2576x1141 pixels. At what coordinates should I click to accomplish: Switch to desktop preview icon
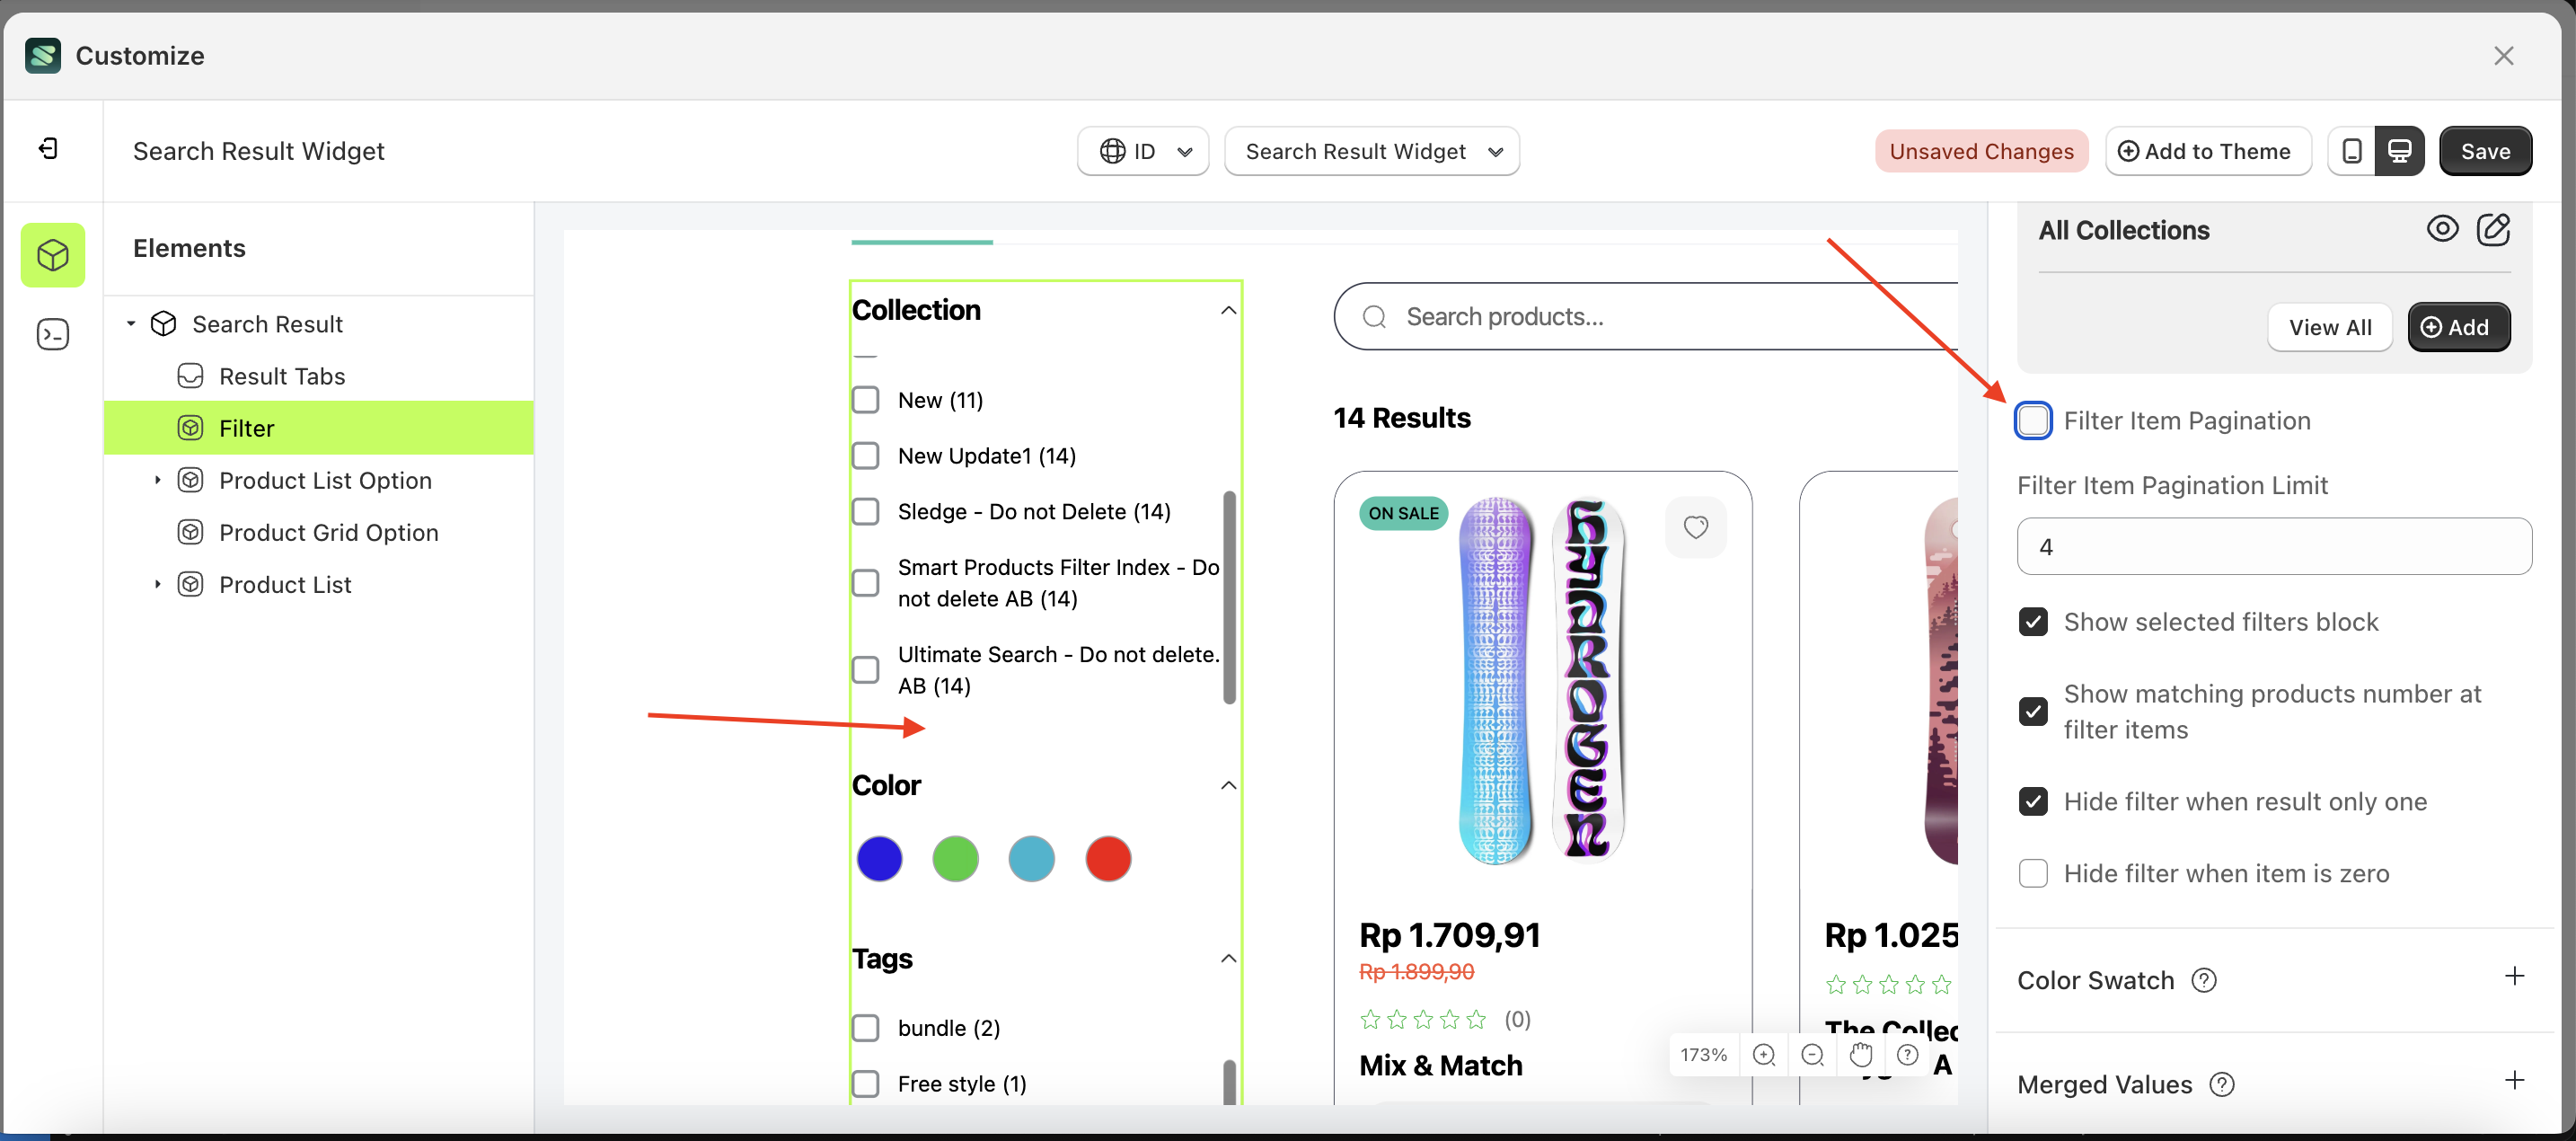coord(2399,151)
